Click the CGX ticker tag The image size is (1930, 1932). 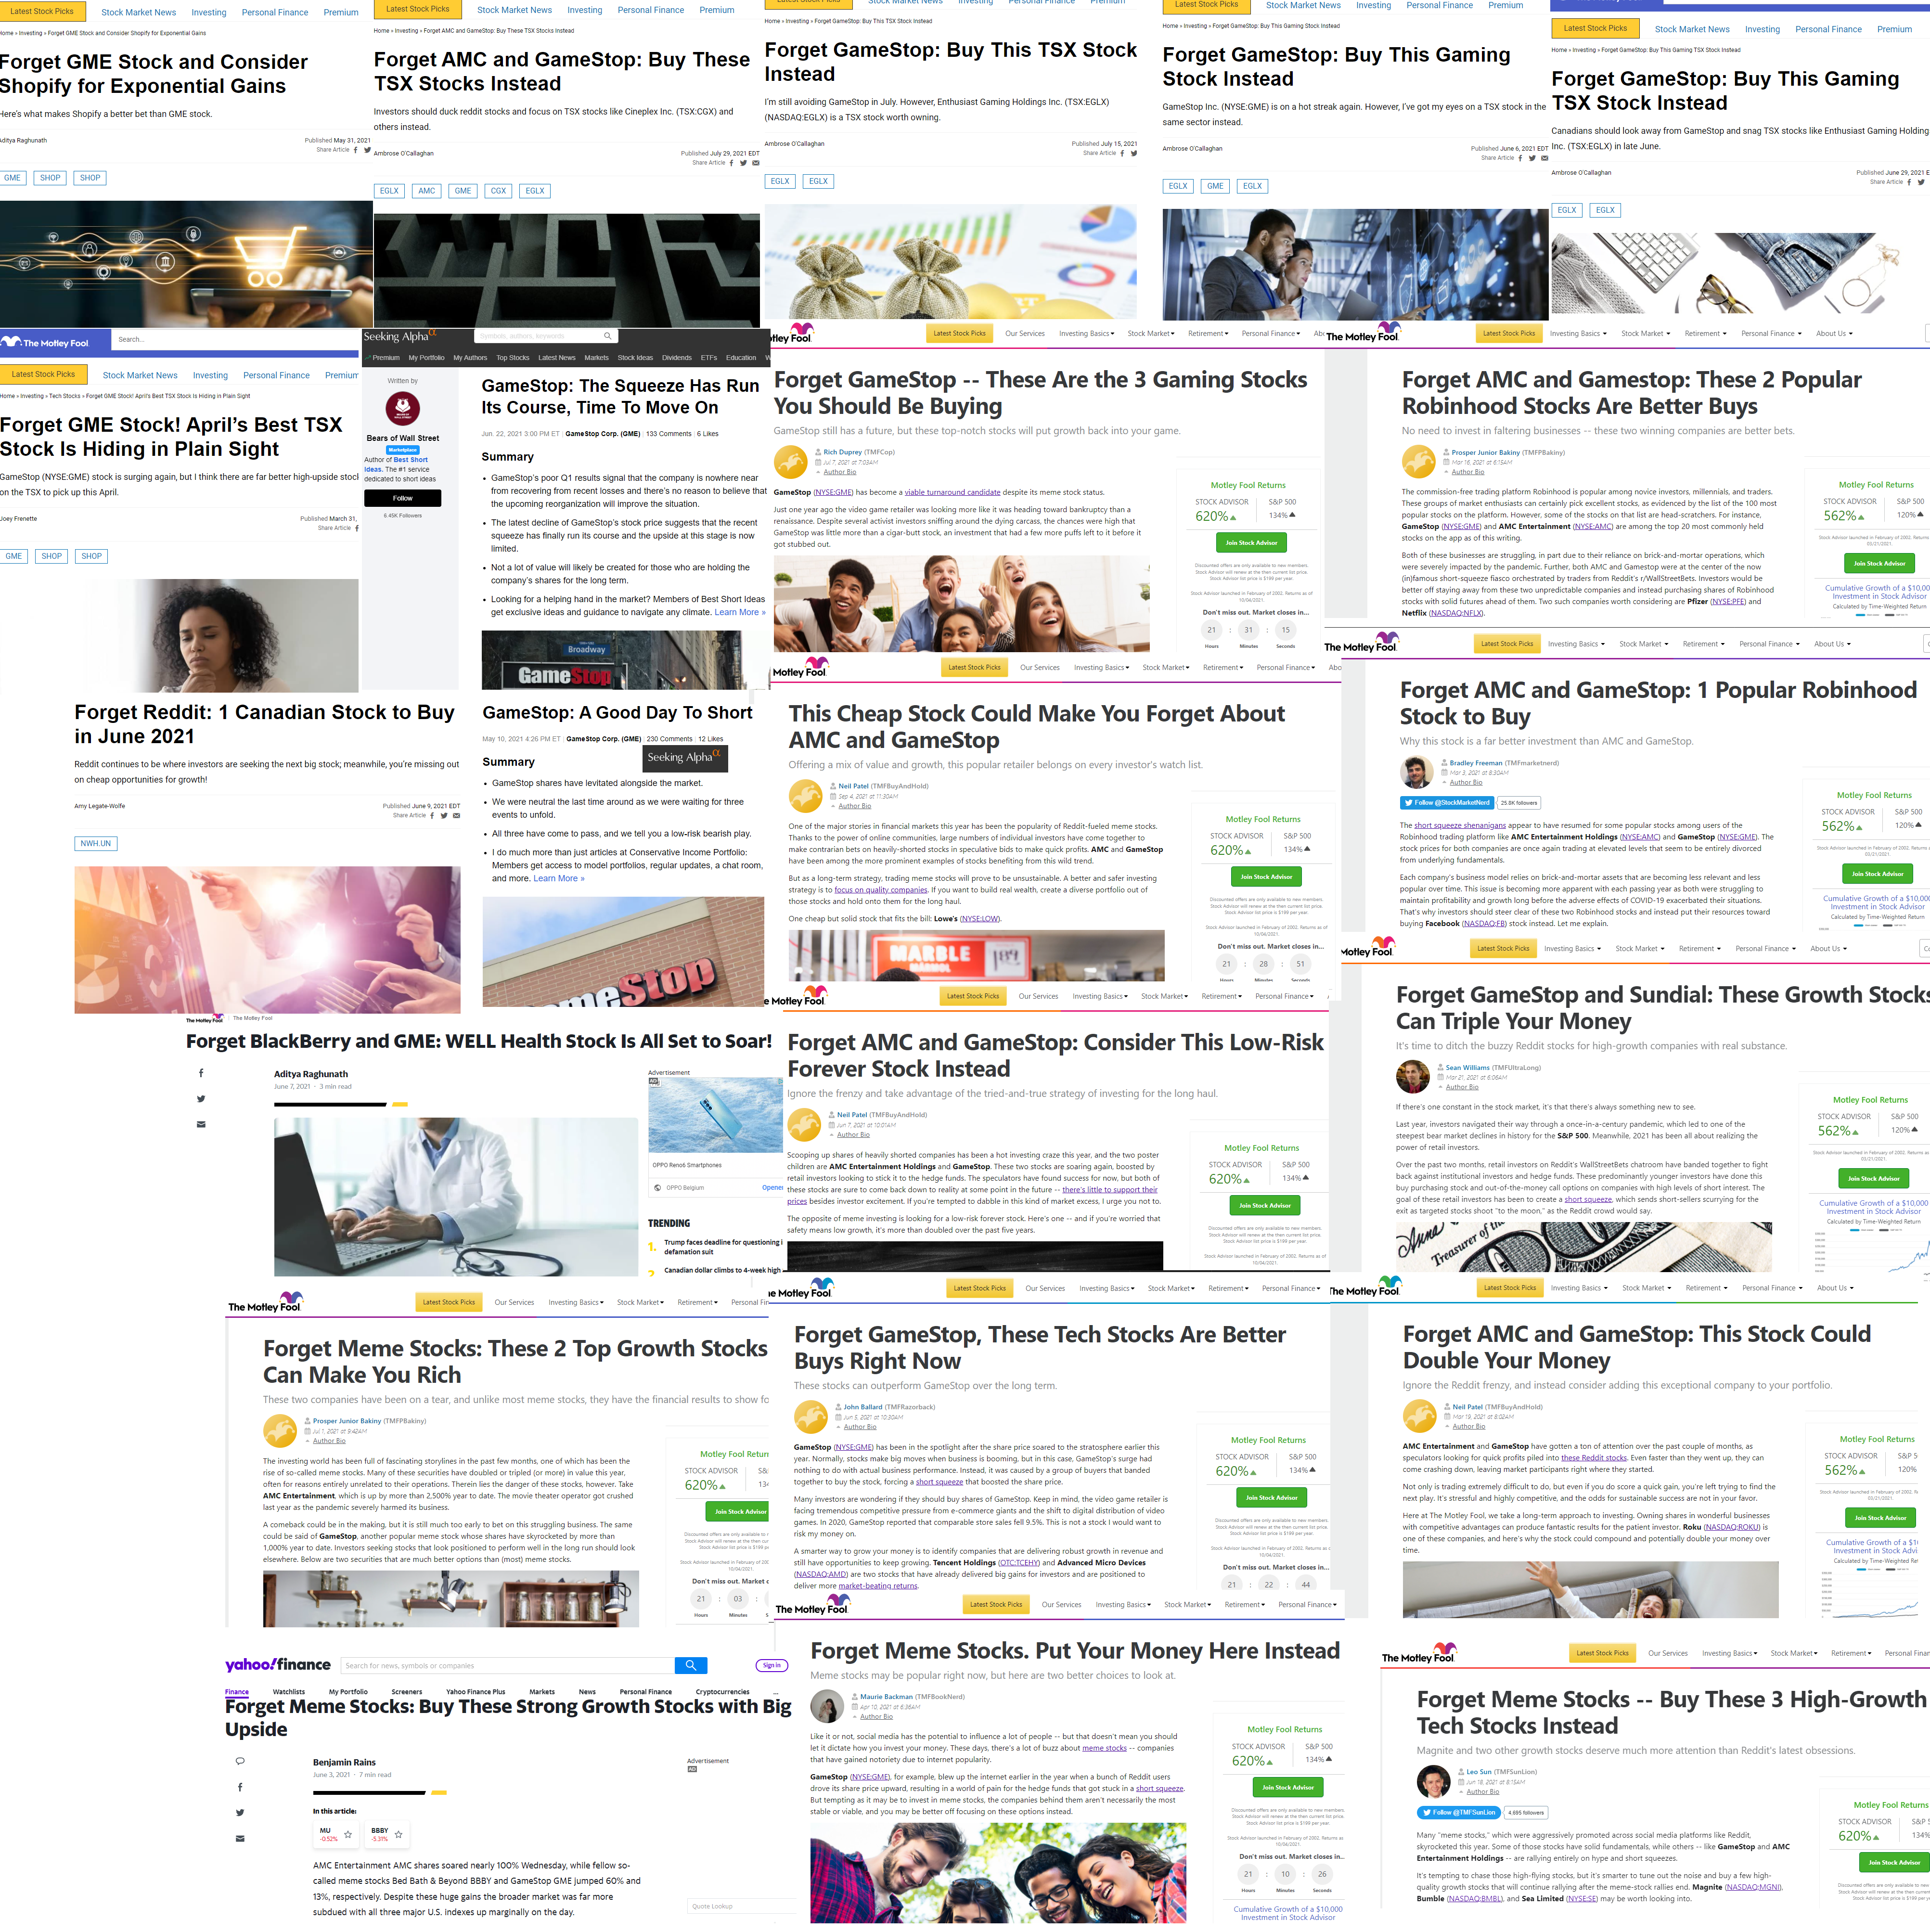[x=498, y=191]
